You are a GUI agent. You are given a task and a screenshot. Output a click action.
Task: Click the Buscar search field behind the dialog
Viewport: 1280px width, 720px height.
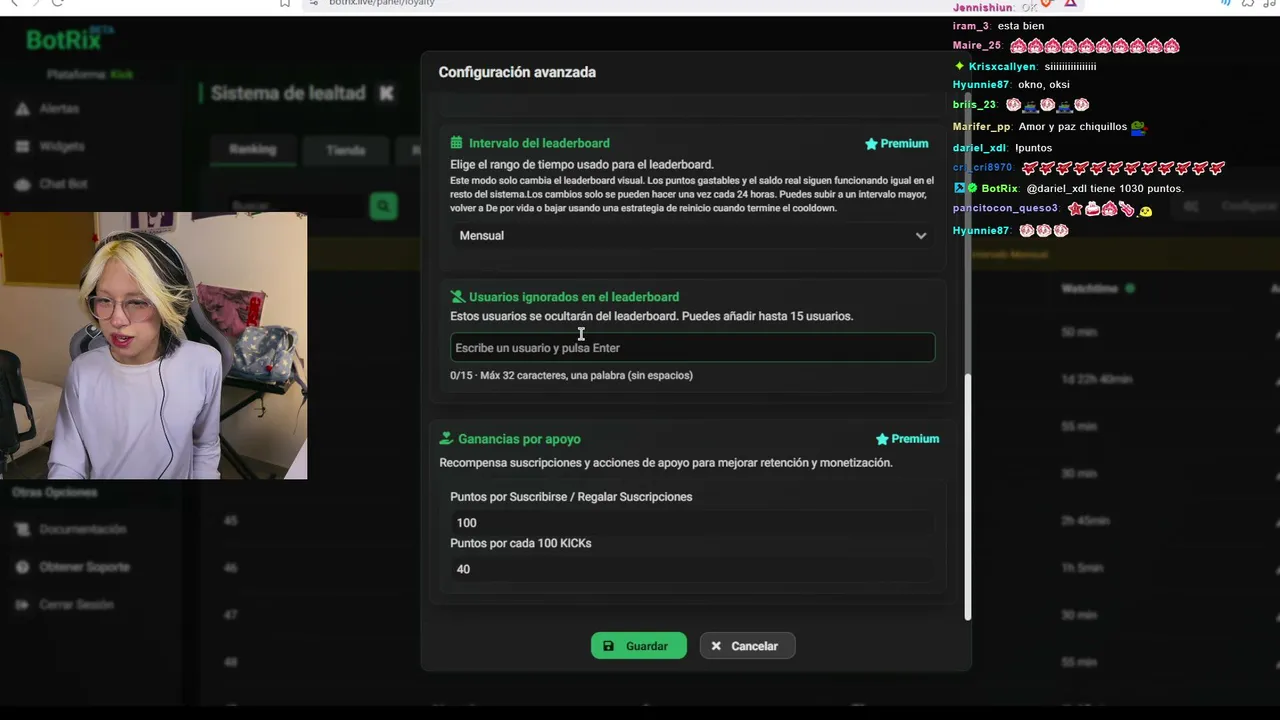(295, 206)
